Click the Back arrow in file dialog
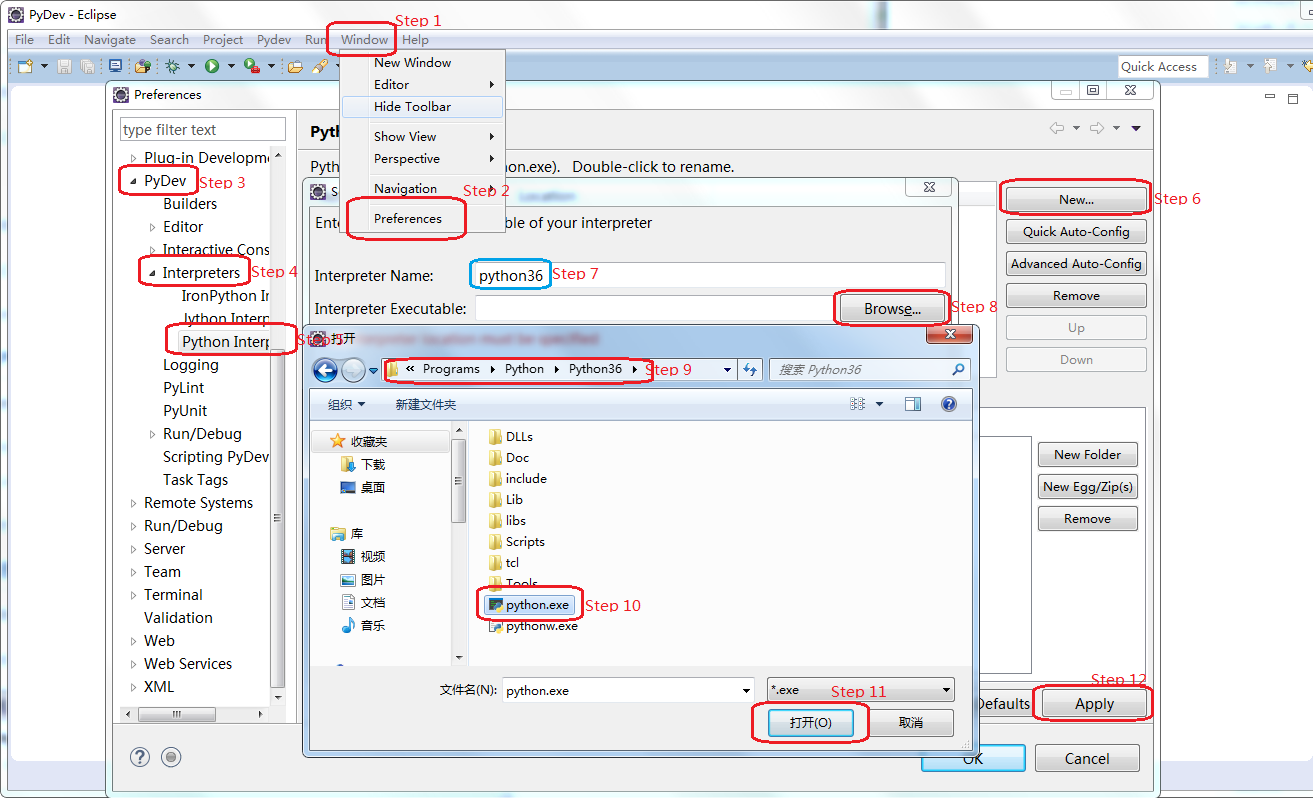This screenshot has width=1313, height=798. [325, 370]
